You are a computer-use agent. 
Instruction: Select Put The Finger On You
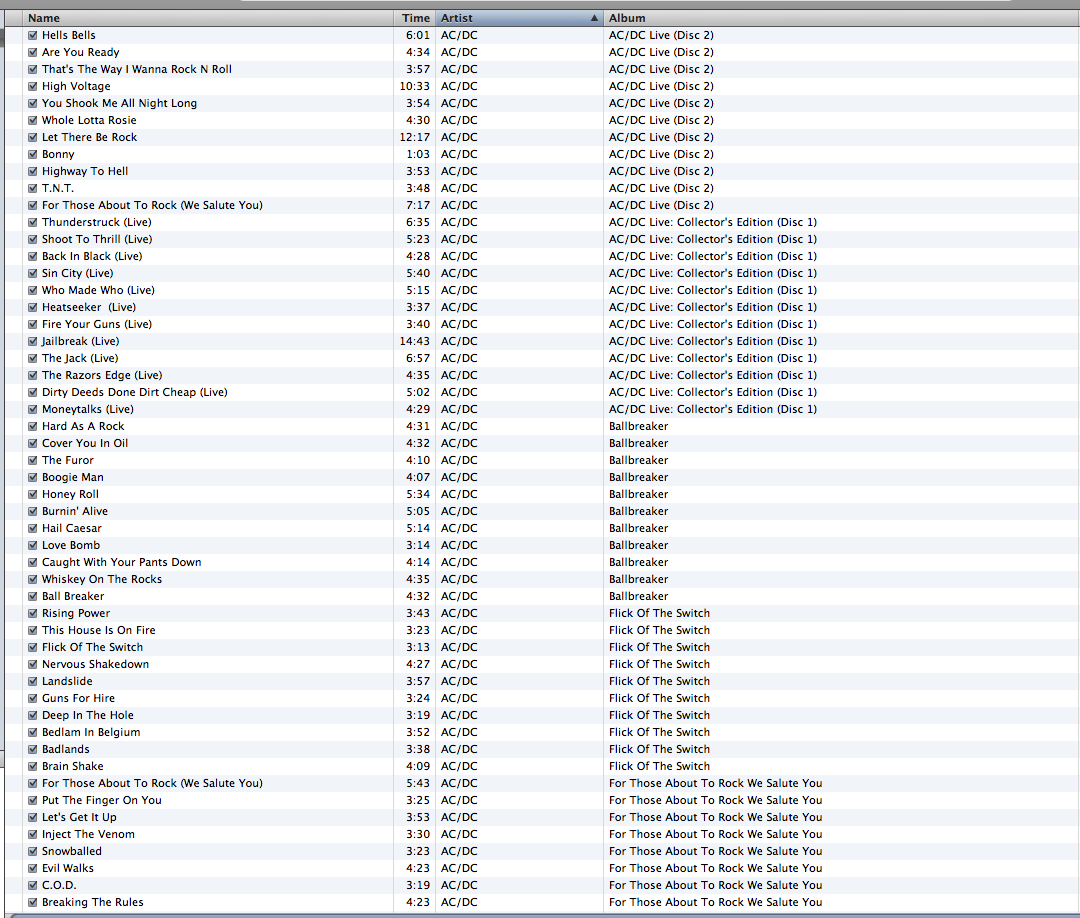[101, 800]
